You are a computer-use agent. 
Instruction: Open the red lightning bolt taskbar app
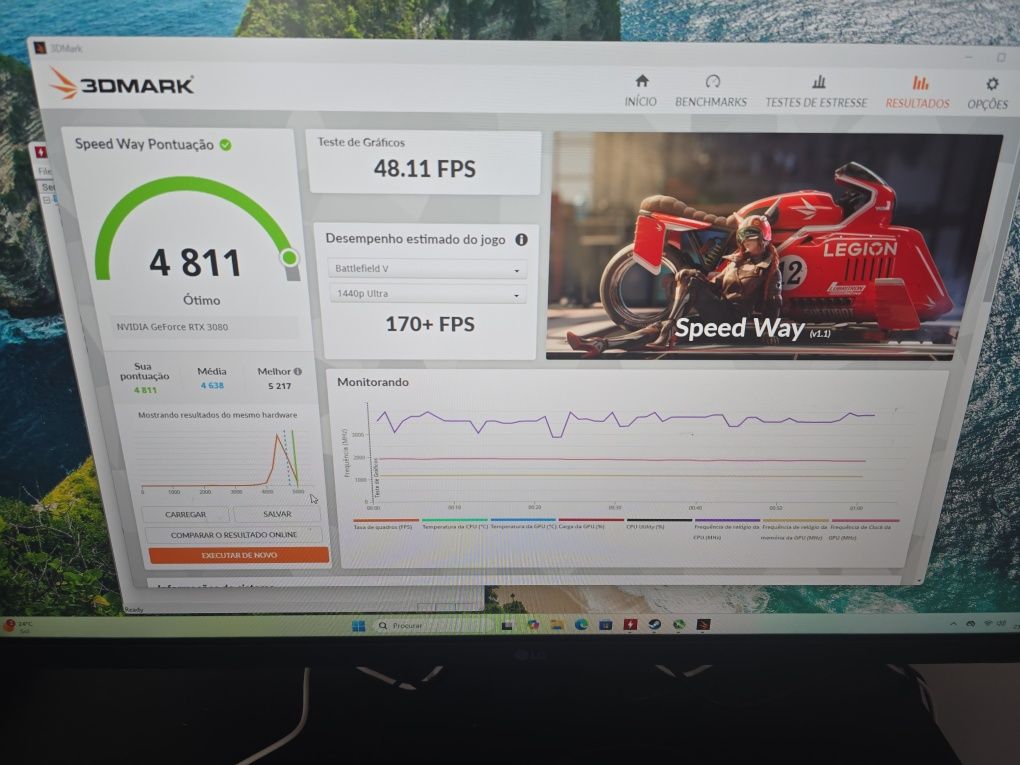630,625
